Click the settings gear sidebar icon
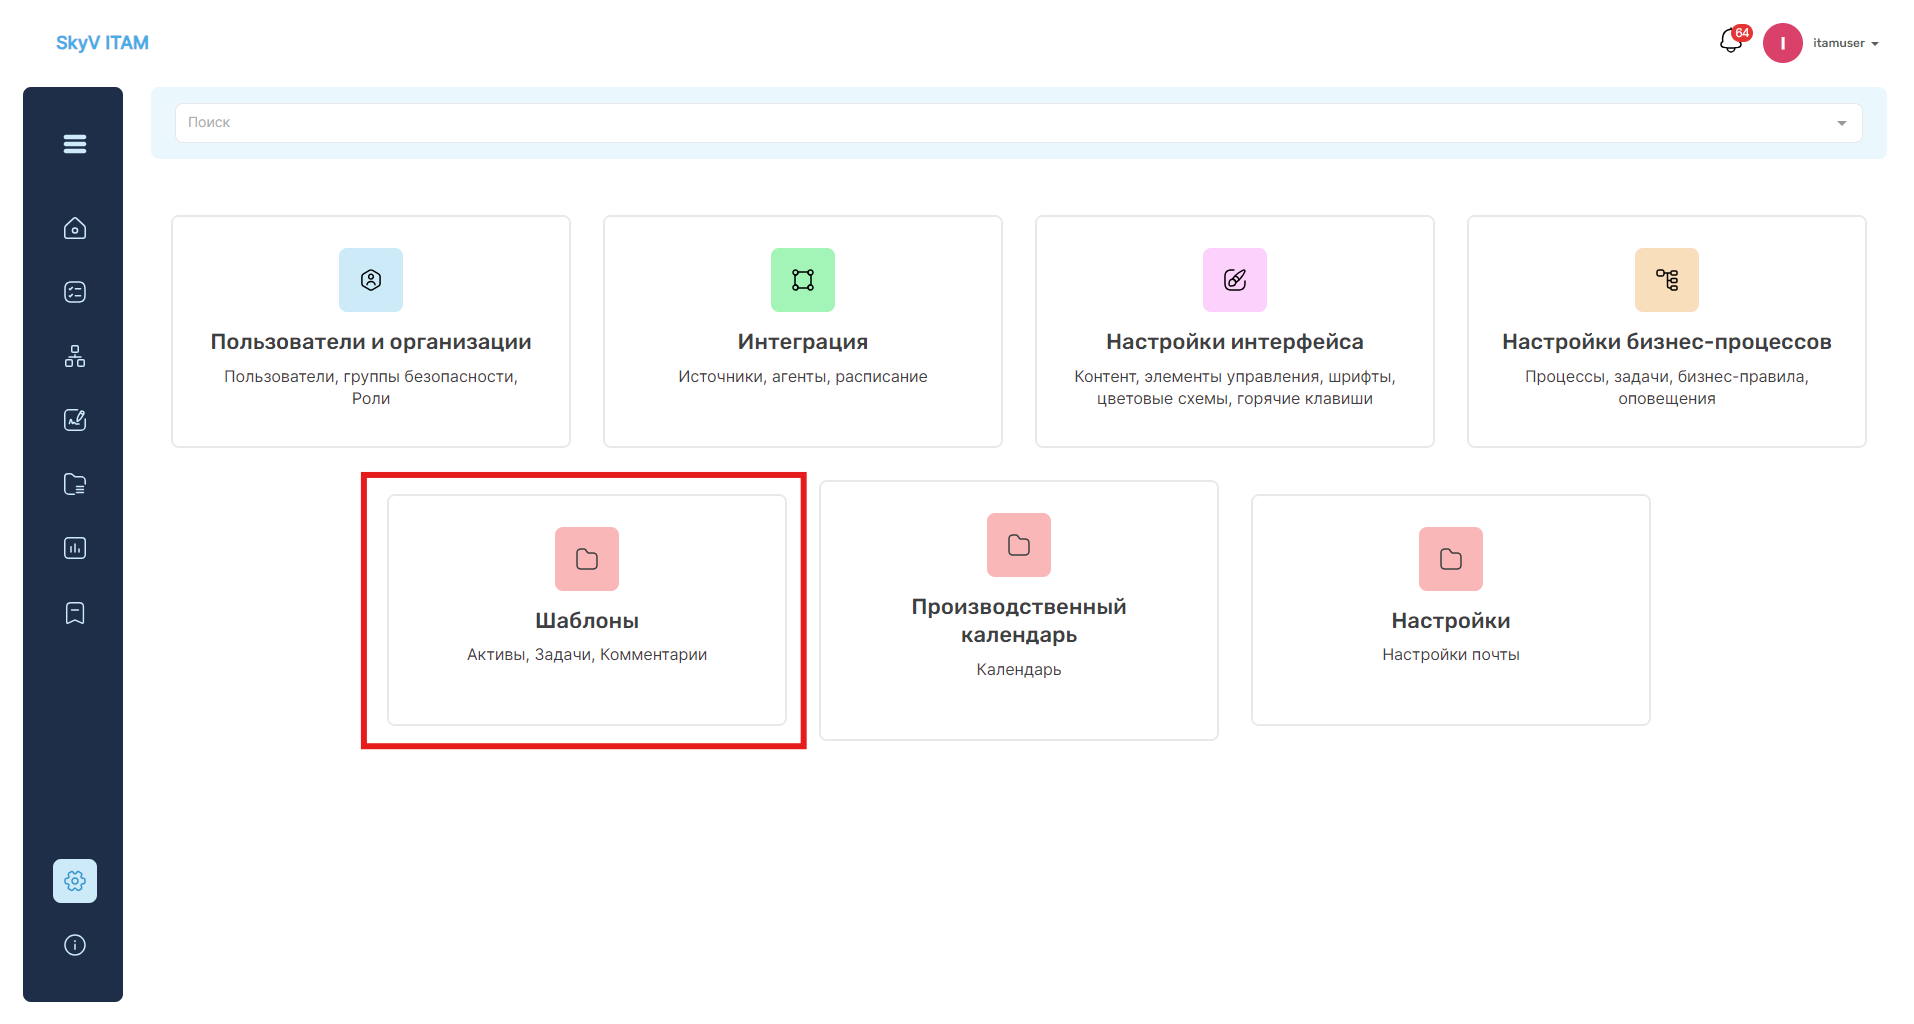The image size is (1914, 1024). coord(75,881)
